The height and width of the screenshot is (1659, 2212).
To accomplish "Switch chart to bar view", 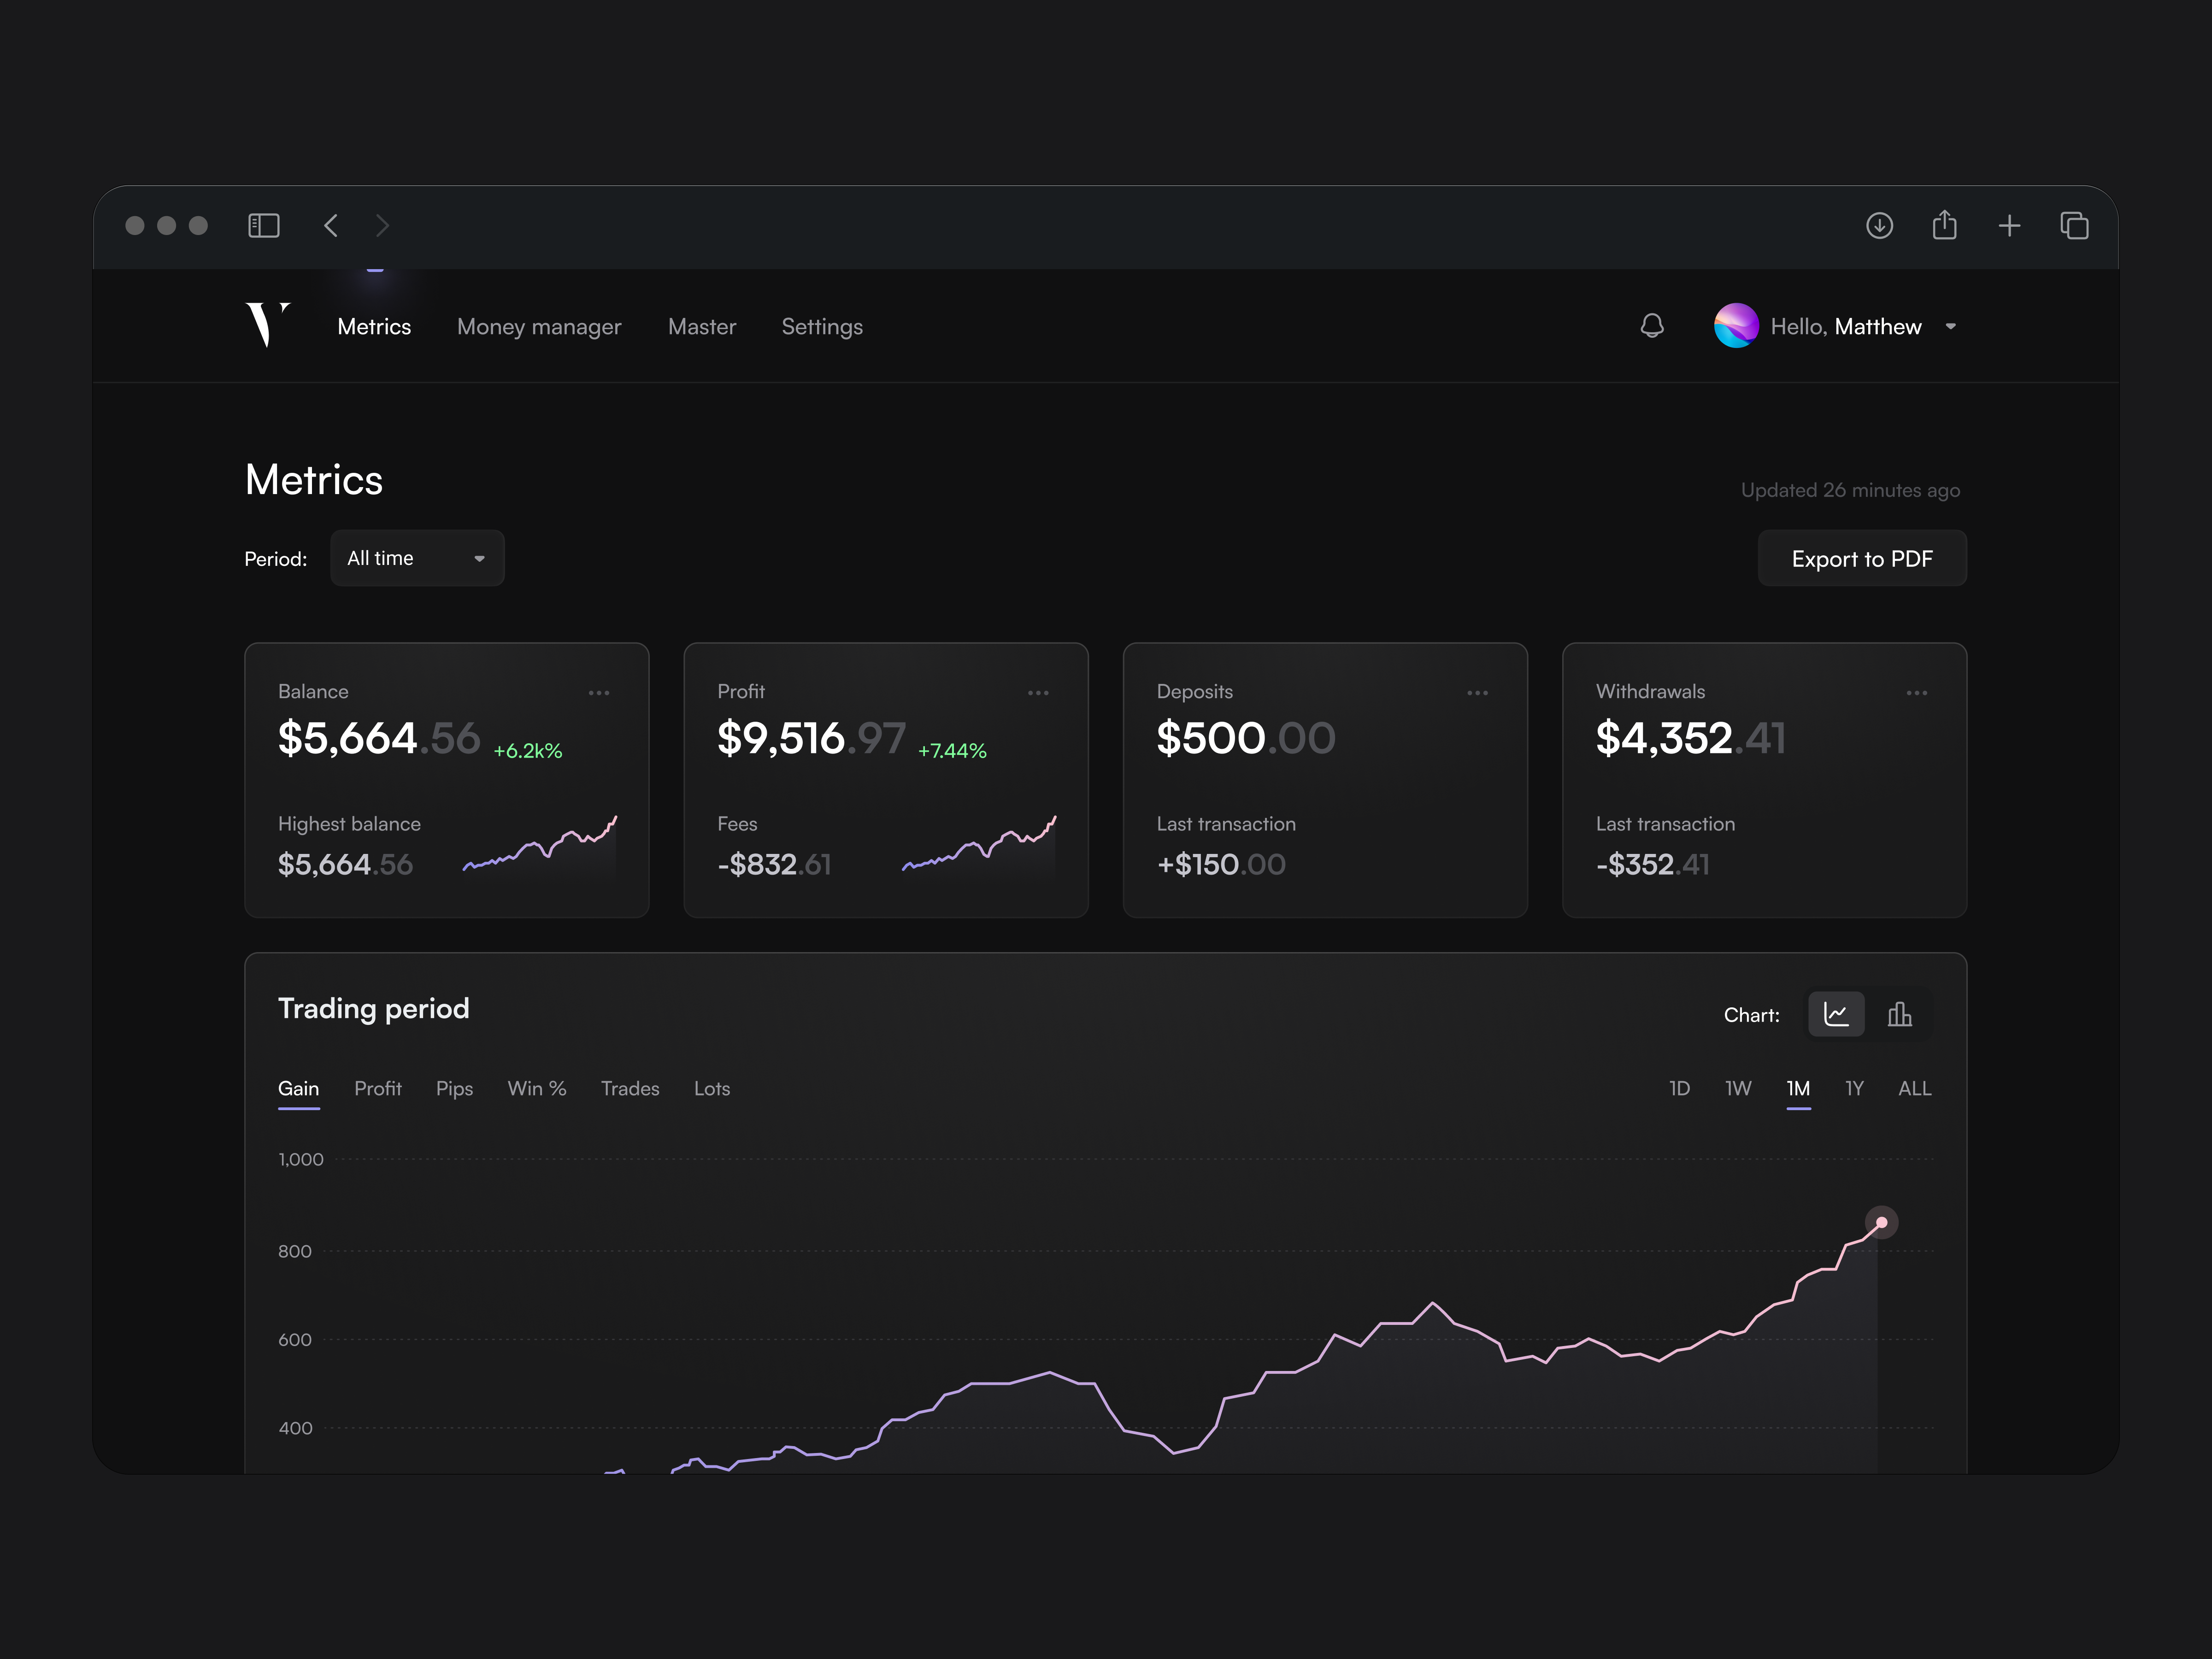I will coord(1899,1013).
